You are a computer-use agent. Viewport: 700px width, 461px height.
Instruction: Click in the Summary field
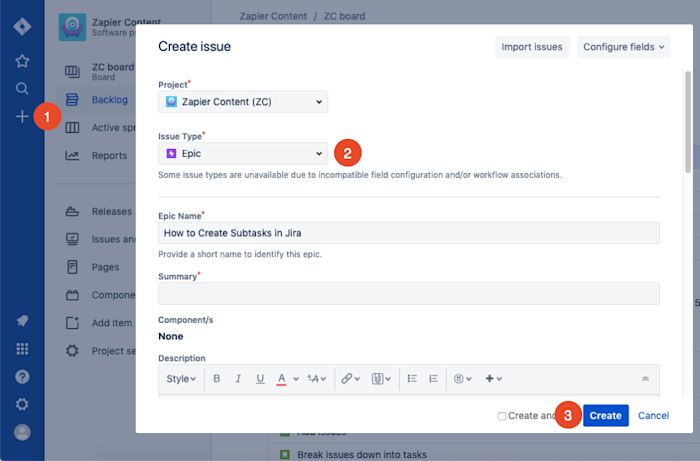(x=408, y=294)
